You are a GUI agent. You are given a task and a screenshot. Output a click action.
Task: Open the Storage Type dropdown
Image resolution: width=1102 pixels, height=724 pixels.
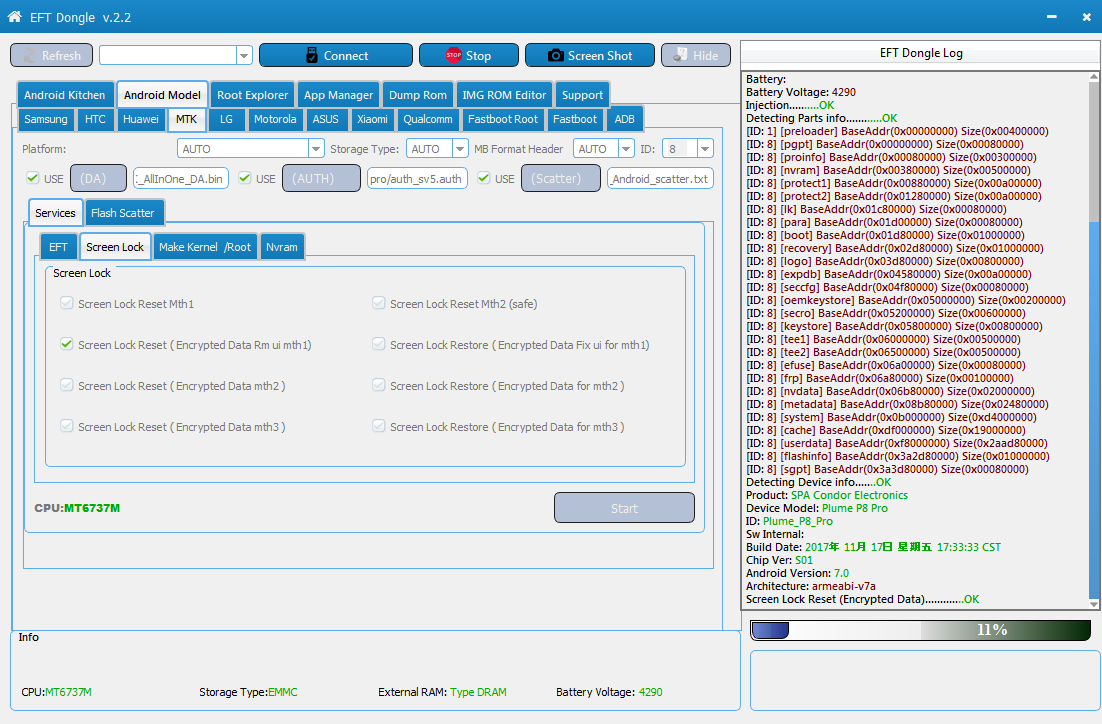(x=460, y=148)
